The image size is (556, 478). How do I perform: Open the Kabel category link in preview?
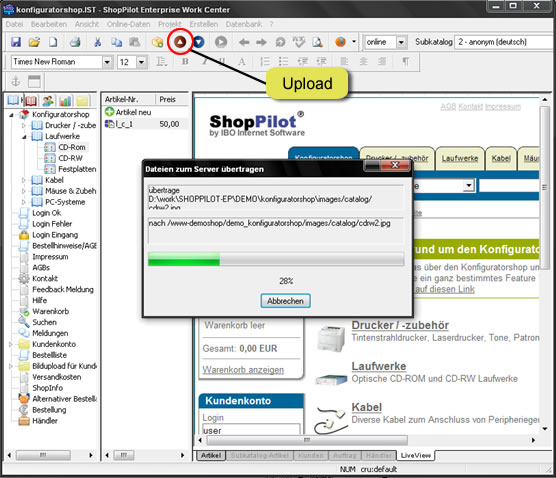(x=367, y=407)
